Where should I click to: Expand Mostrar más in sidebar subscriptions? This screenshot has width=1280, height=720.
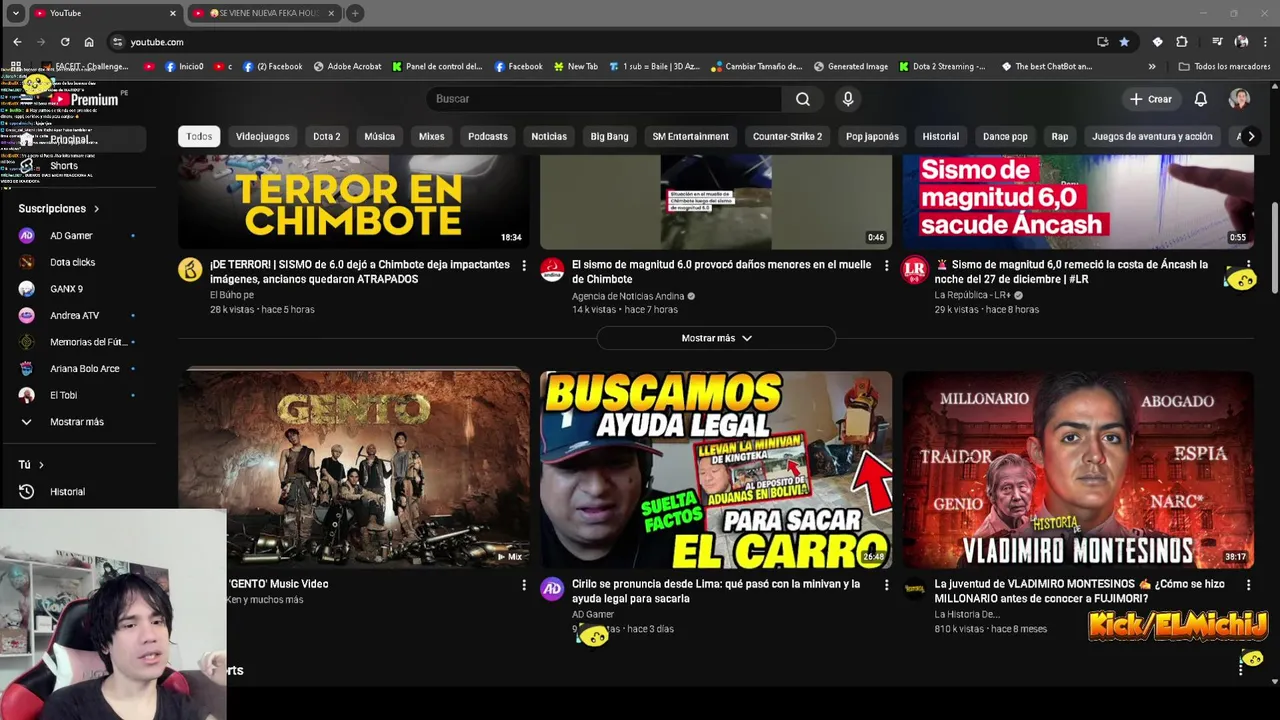pyautogui.click(x=78, y=422)
